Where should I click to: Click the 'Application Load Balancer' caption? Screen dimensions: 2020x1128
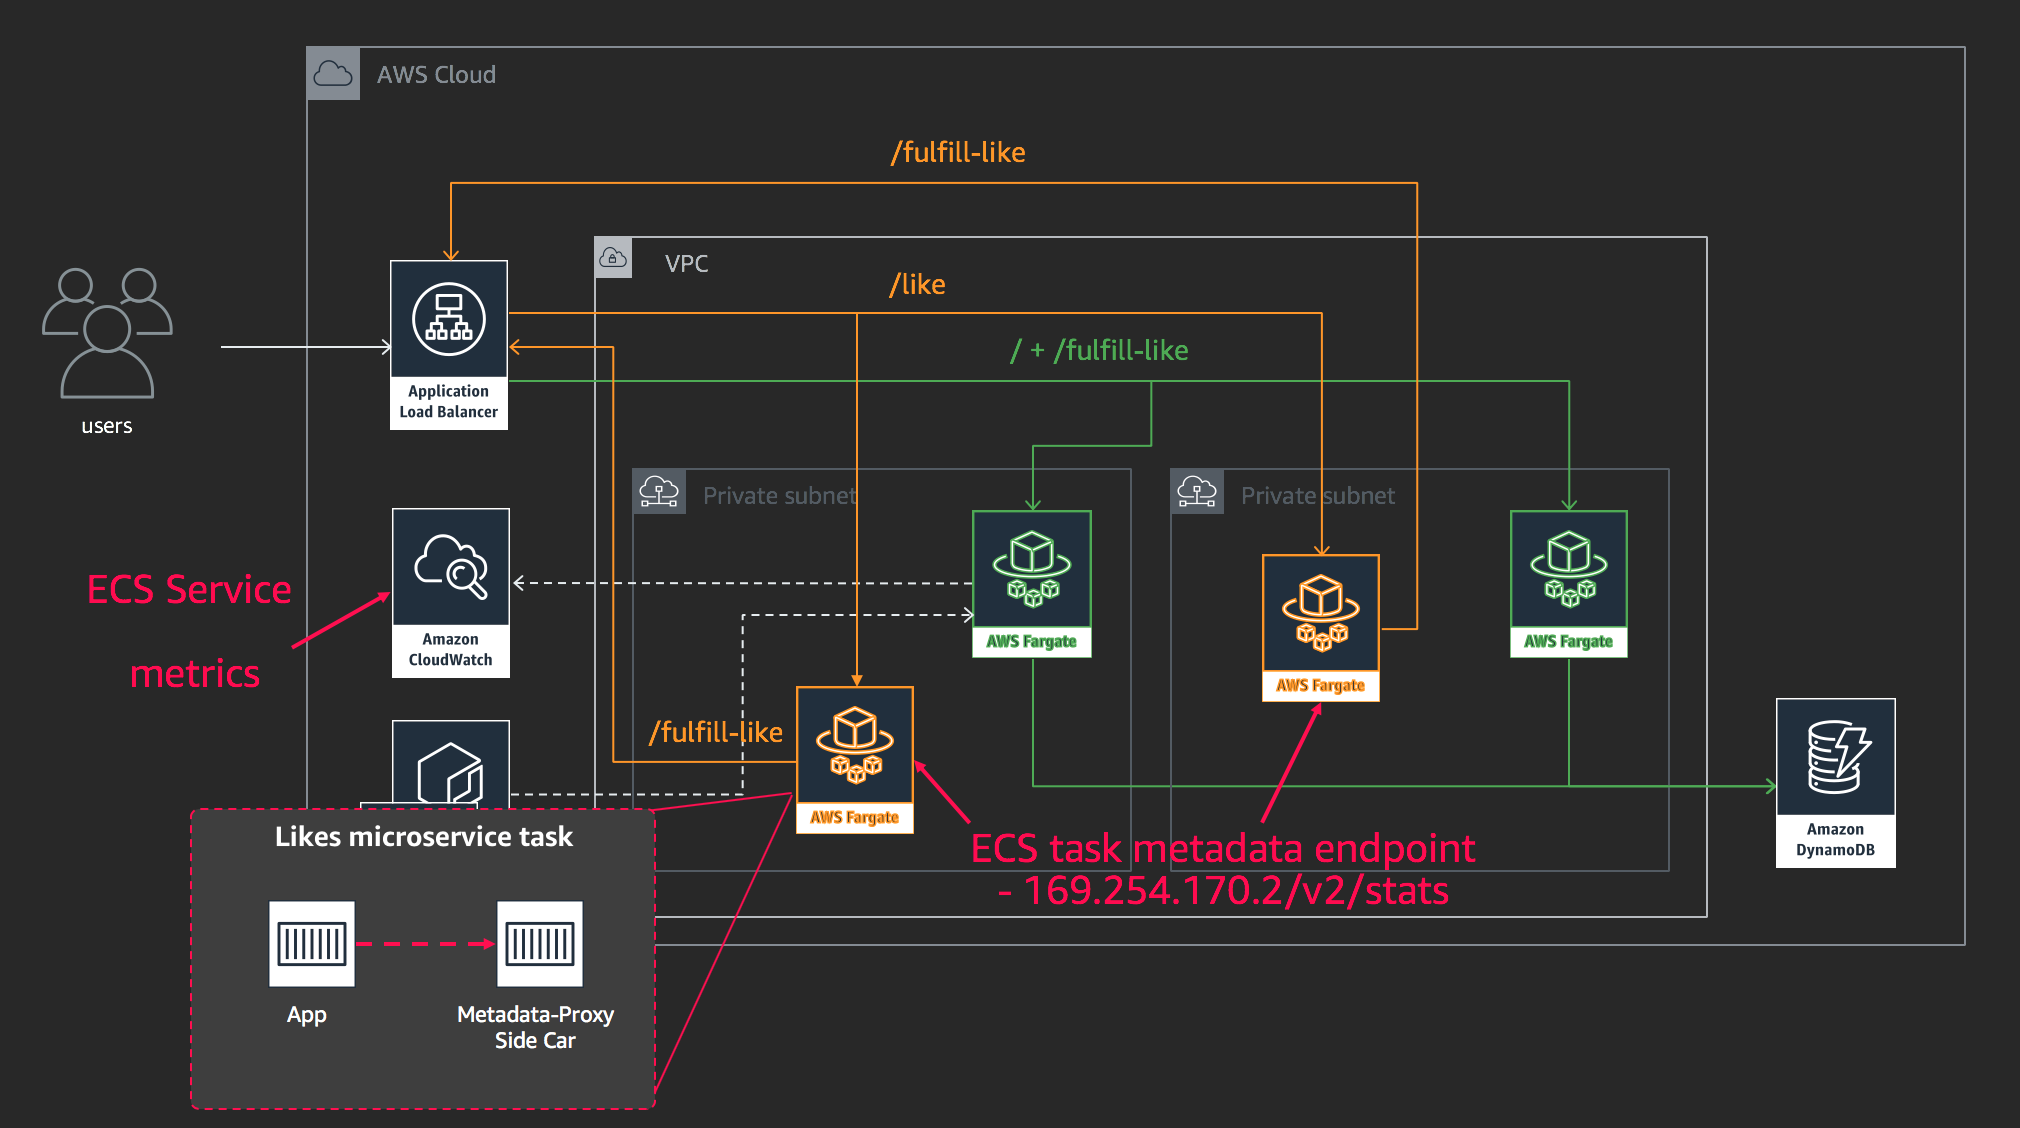[449, 402]
